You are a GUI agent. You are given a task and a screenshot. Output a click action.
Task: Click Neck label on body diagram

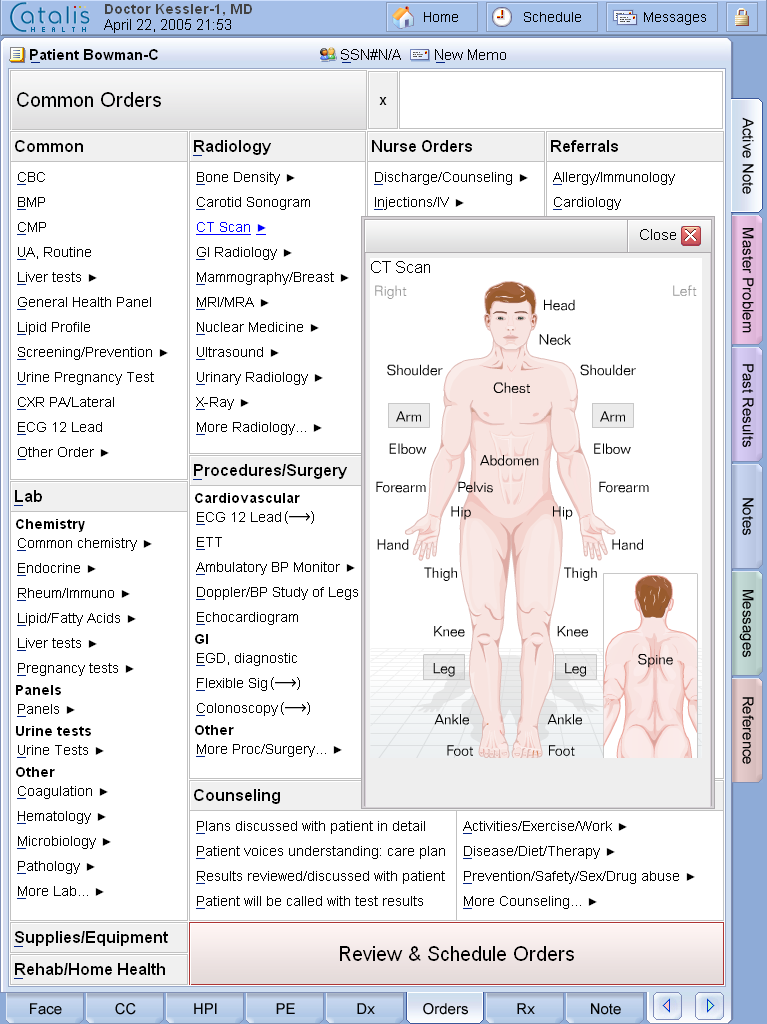point(555,340)
